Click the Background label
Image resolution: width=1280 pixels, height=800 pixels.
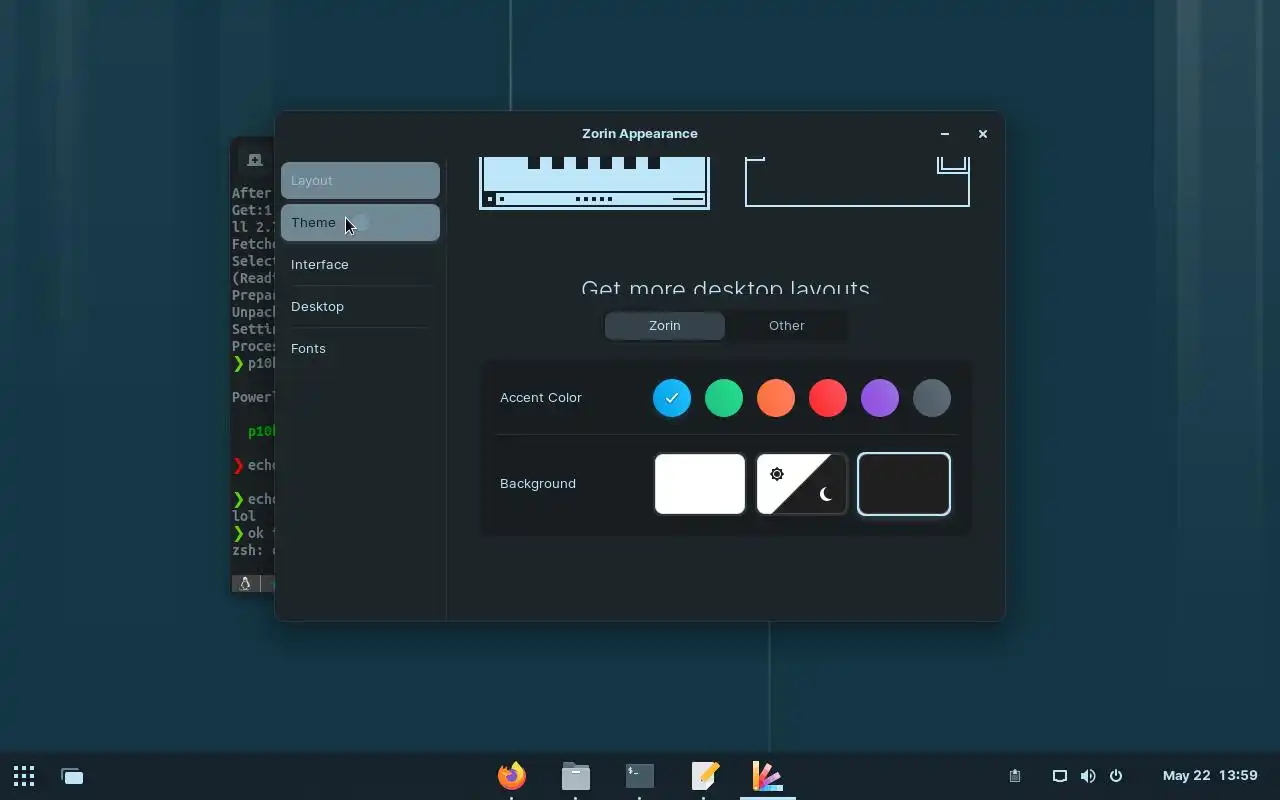click(x=538, y=484)
